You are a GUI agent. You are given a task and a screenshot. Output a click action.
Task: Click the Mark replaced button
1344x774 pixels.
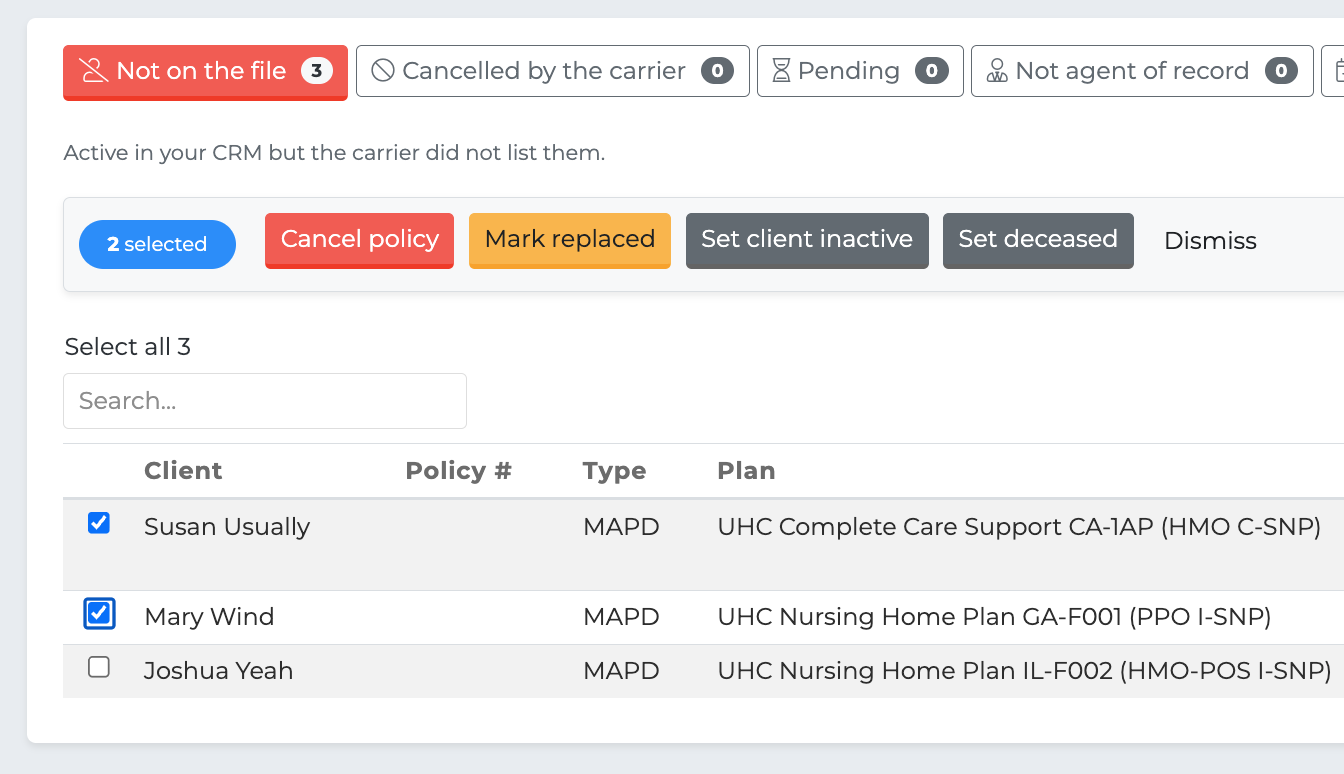tap(570, 241)
